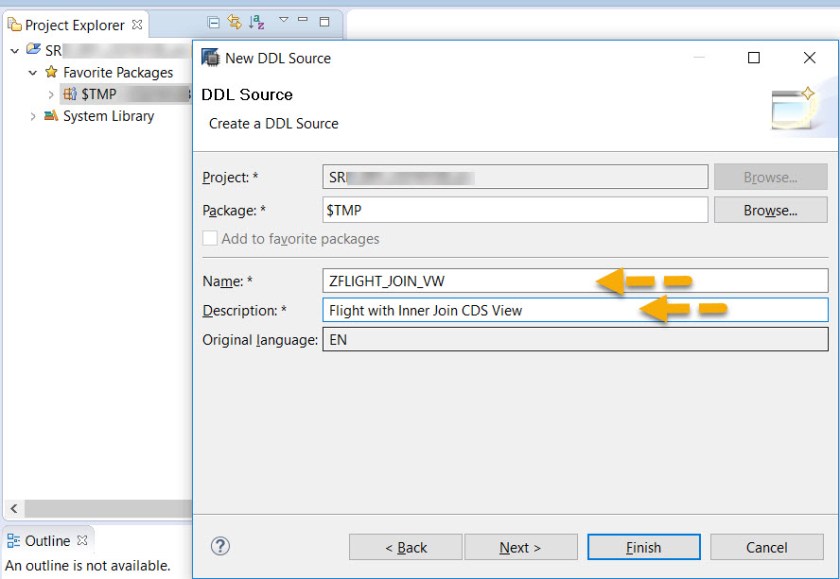Open dialog help question mark
This screenshot has height=579, width=840.
pos(220,546)
